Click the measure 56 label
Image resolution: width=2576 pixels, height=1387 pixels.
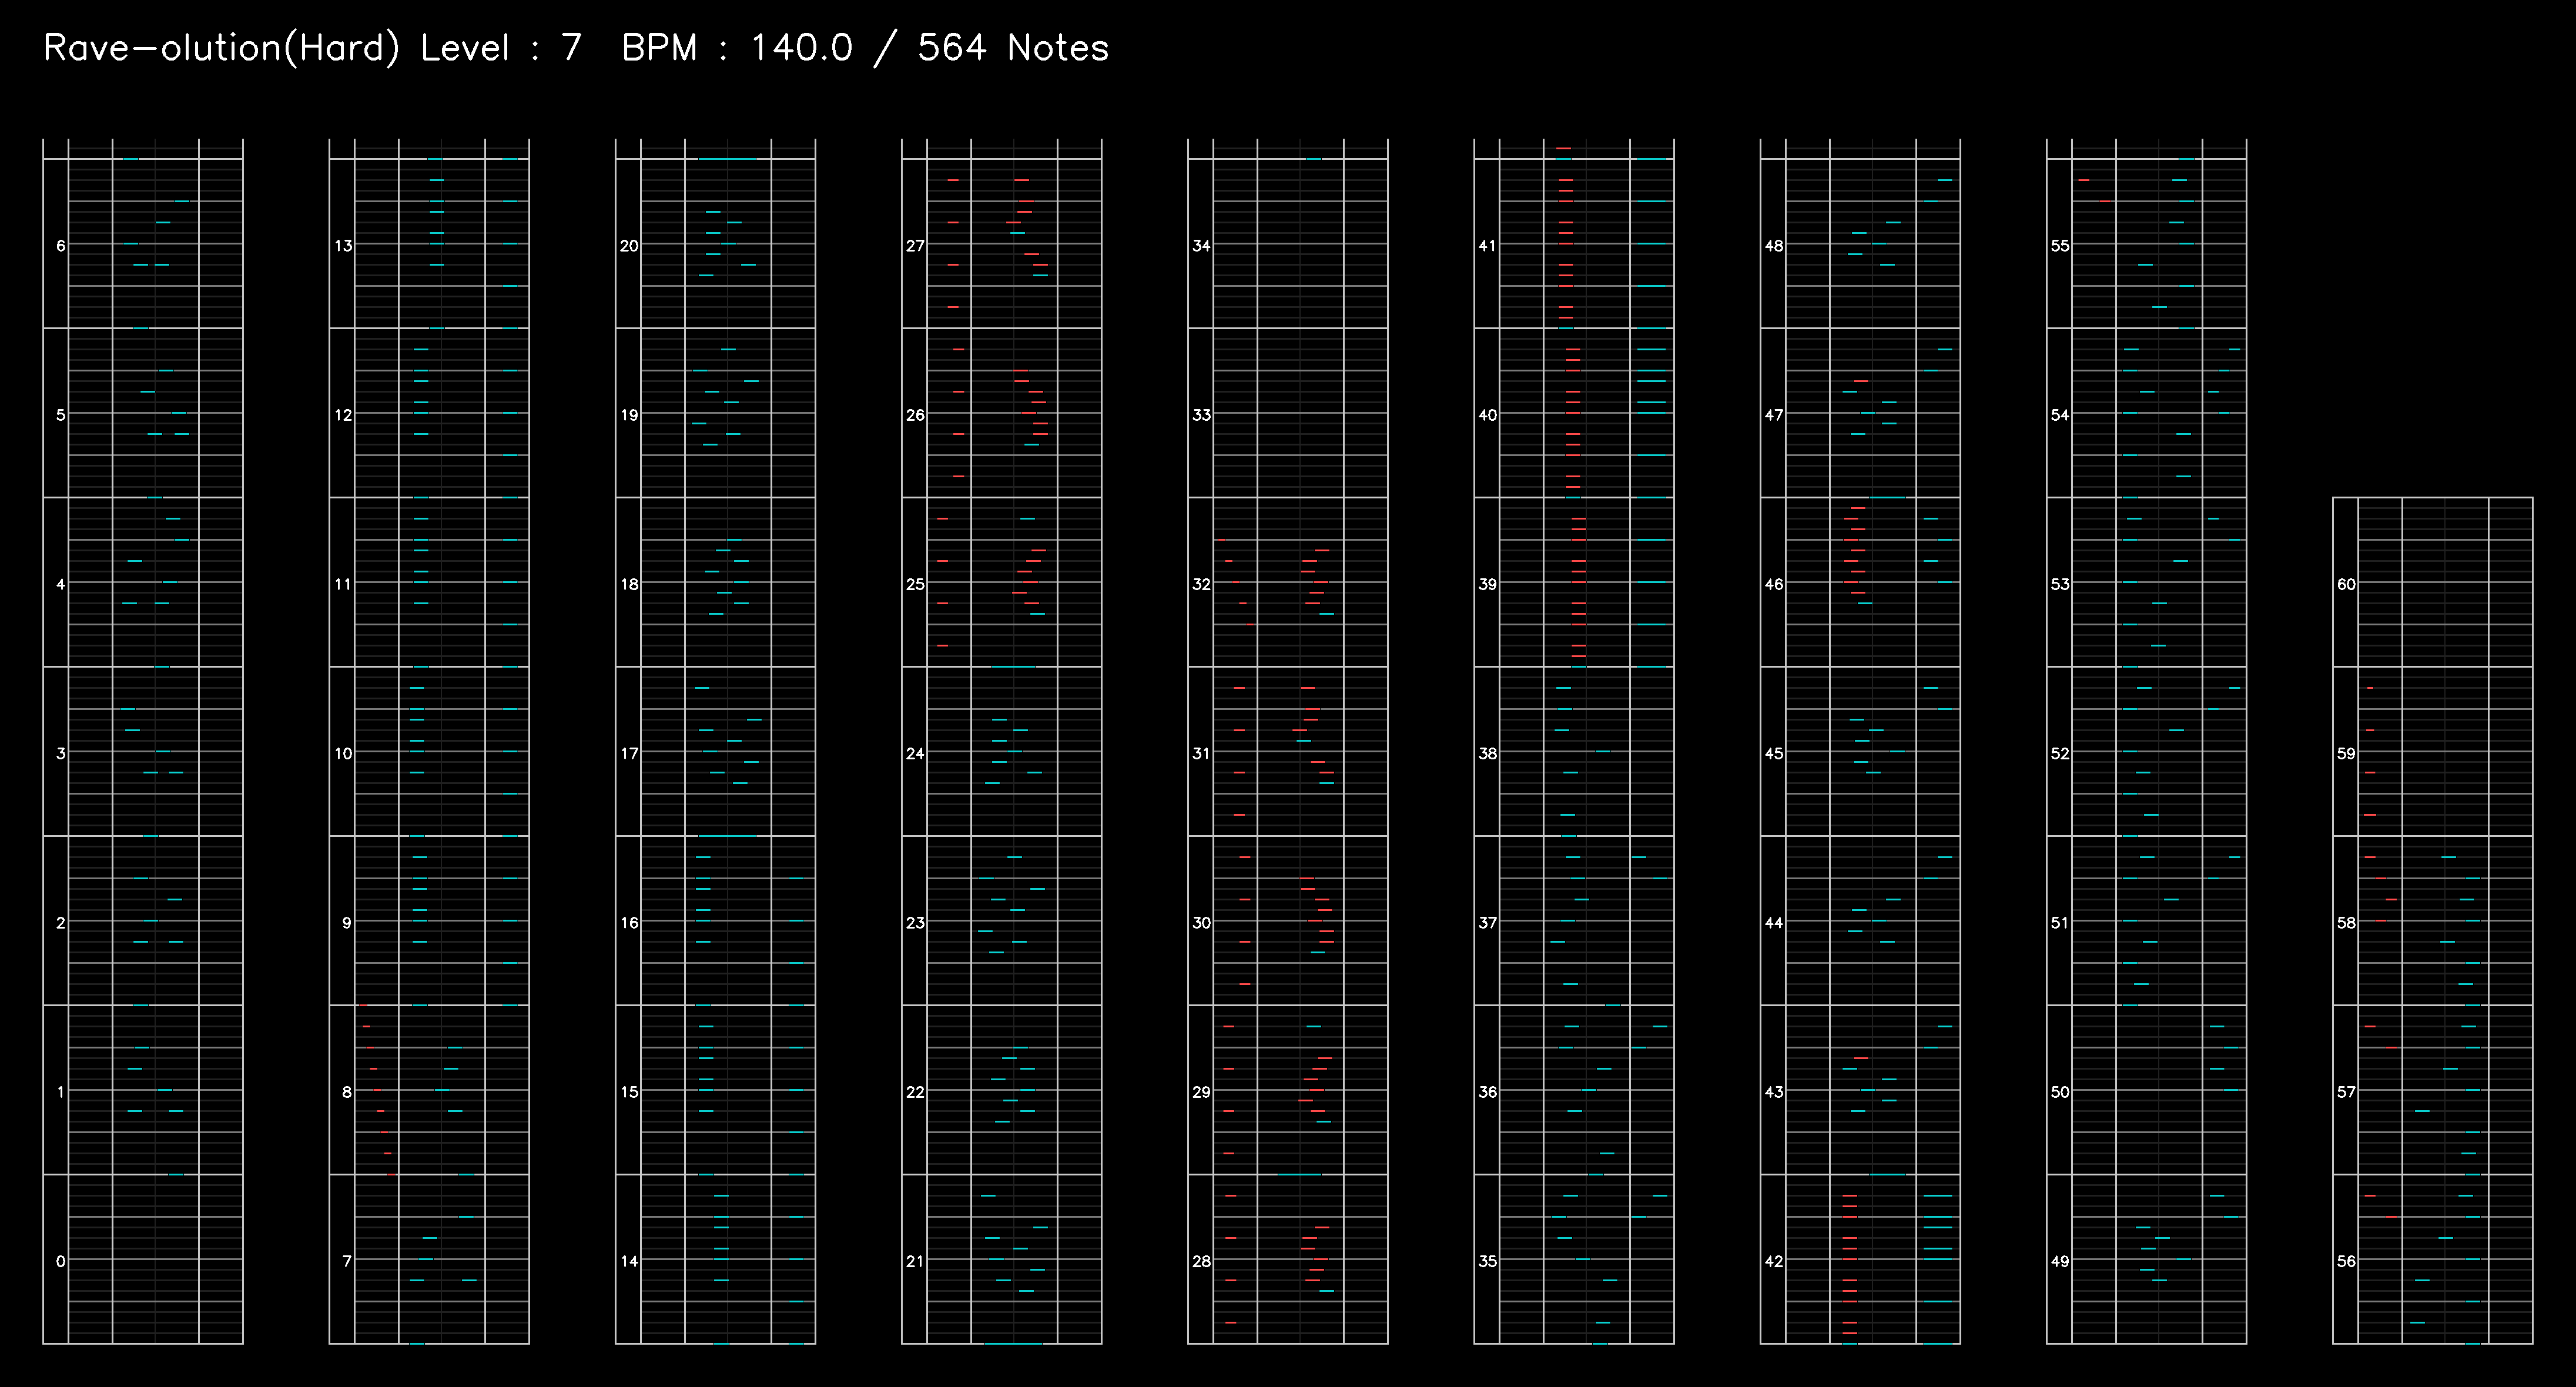[x=2346, y=1261]
